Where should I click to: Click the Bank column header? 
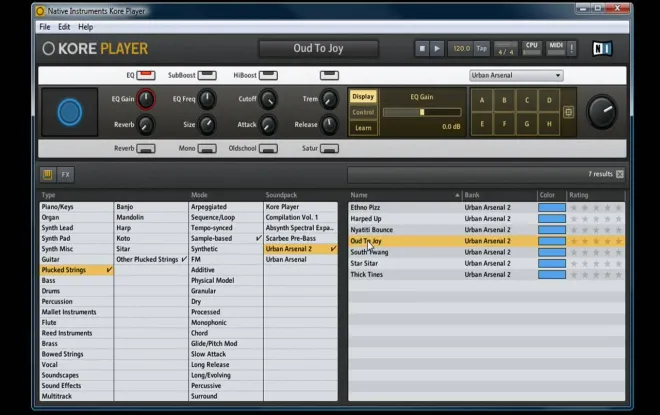[472, 195]
